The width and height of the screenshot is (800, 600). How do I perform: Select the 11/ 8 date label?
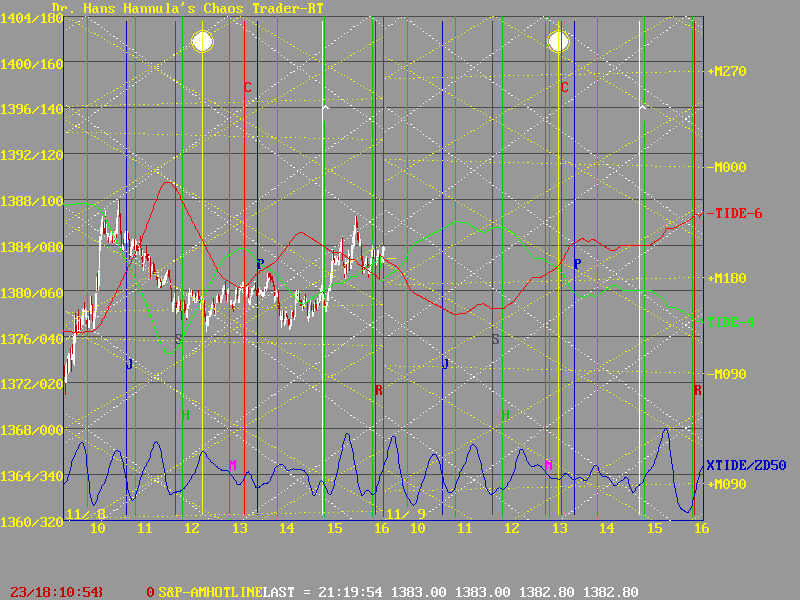tap(86, 514)
